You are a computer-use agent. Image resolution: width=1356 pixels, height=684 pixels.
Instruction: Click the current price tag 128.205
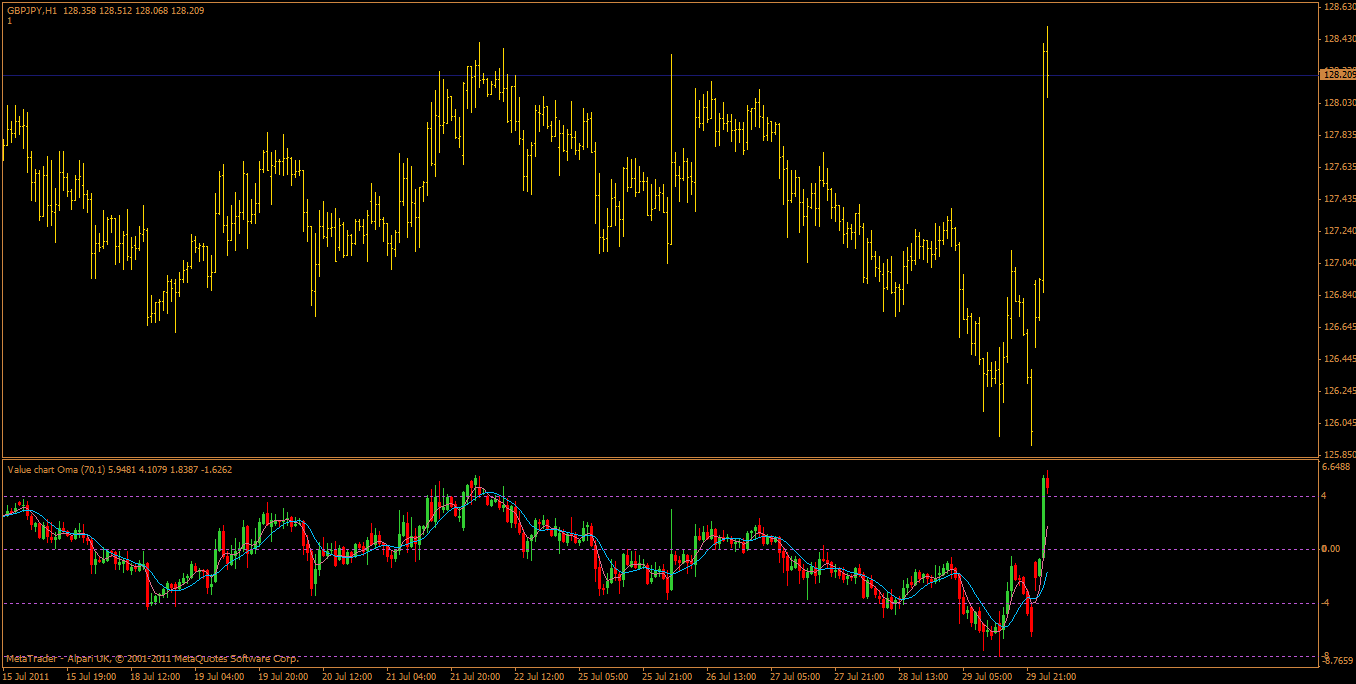tap(1338, 74)
